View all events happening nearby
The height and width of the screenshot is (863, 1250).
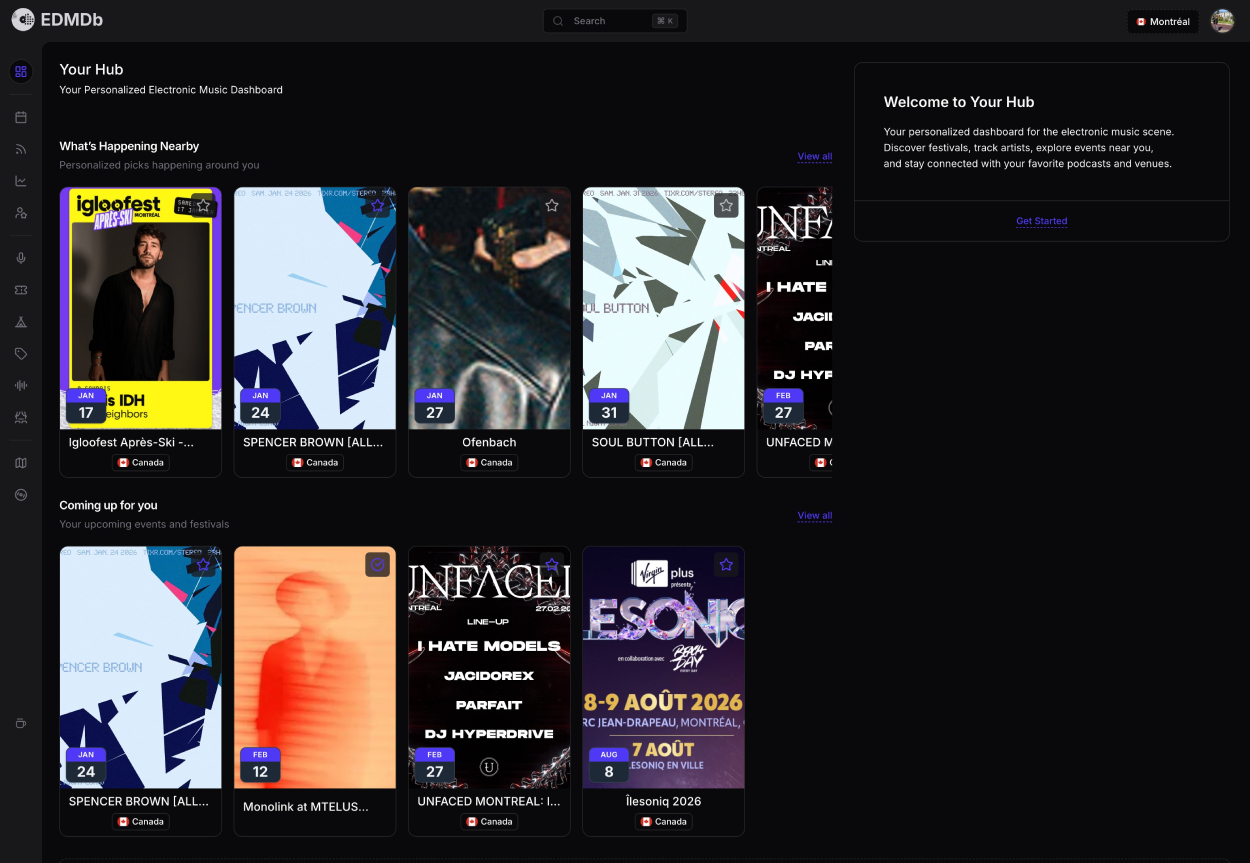tap(814, 156)
